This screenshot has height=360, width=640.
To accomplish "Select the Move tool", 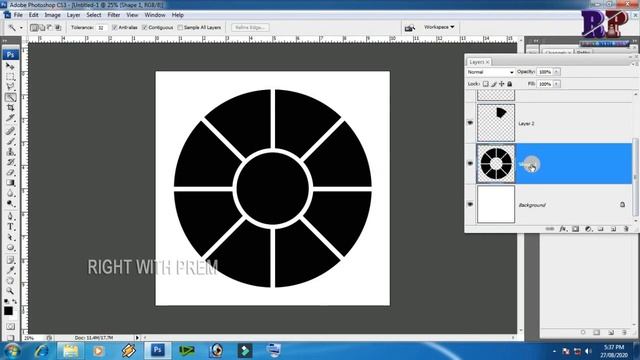I will (x=10, y=66).
